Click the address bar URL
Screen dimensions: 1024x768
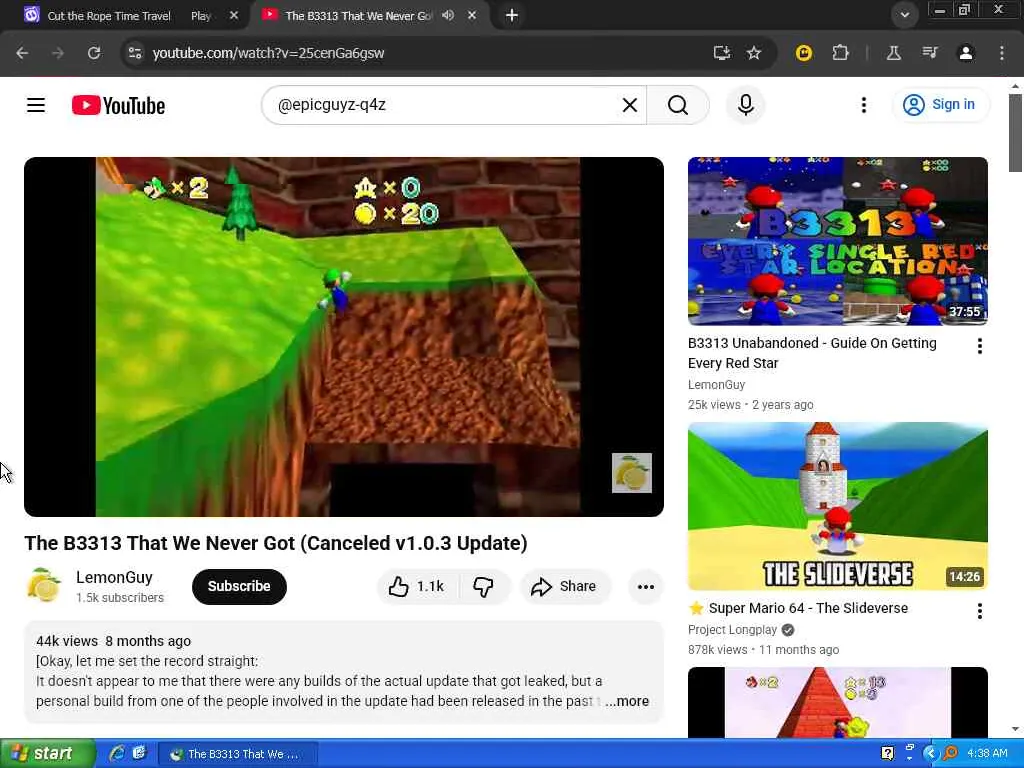point(268,53)
